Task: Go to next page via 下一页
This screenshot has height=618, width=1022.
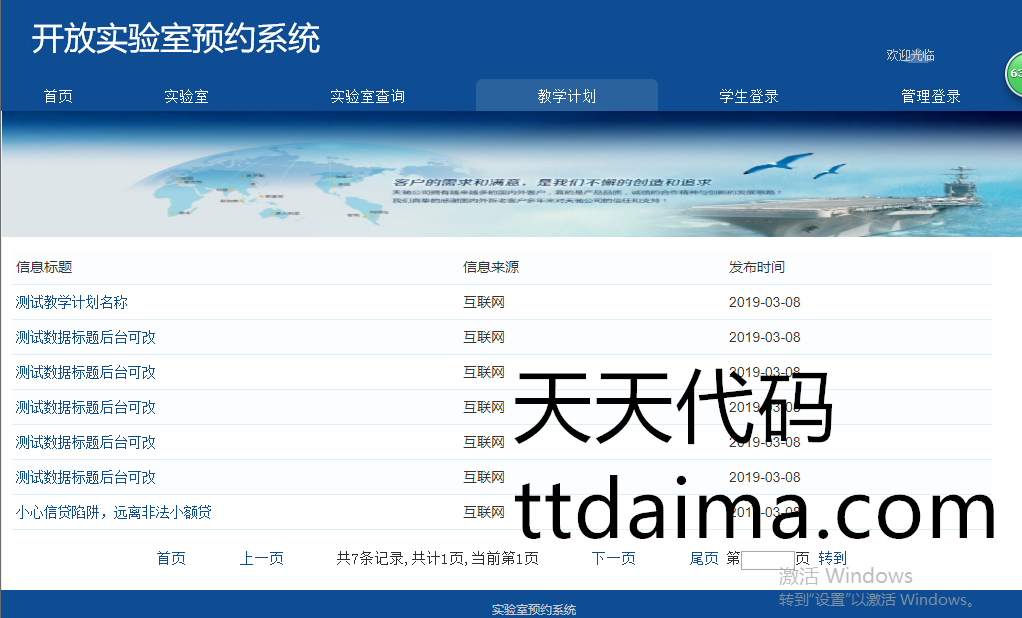Action: tap(613, 558)
